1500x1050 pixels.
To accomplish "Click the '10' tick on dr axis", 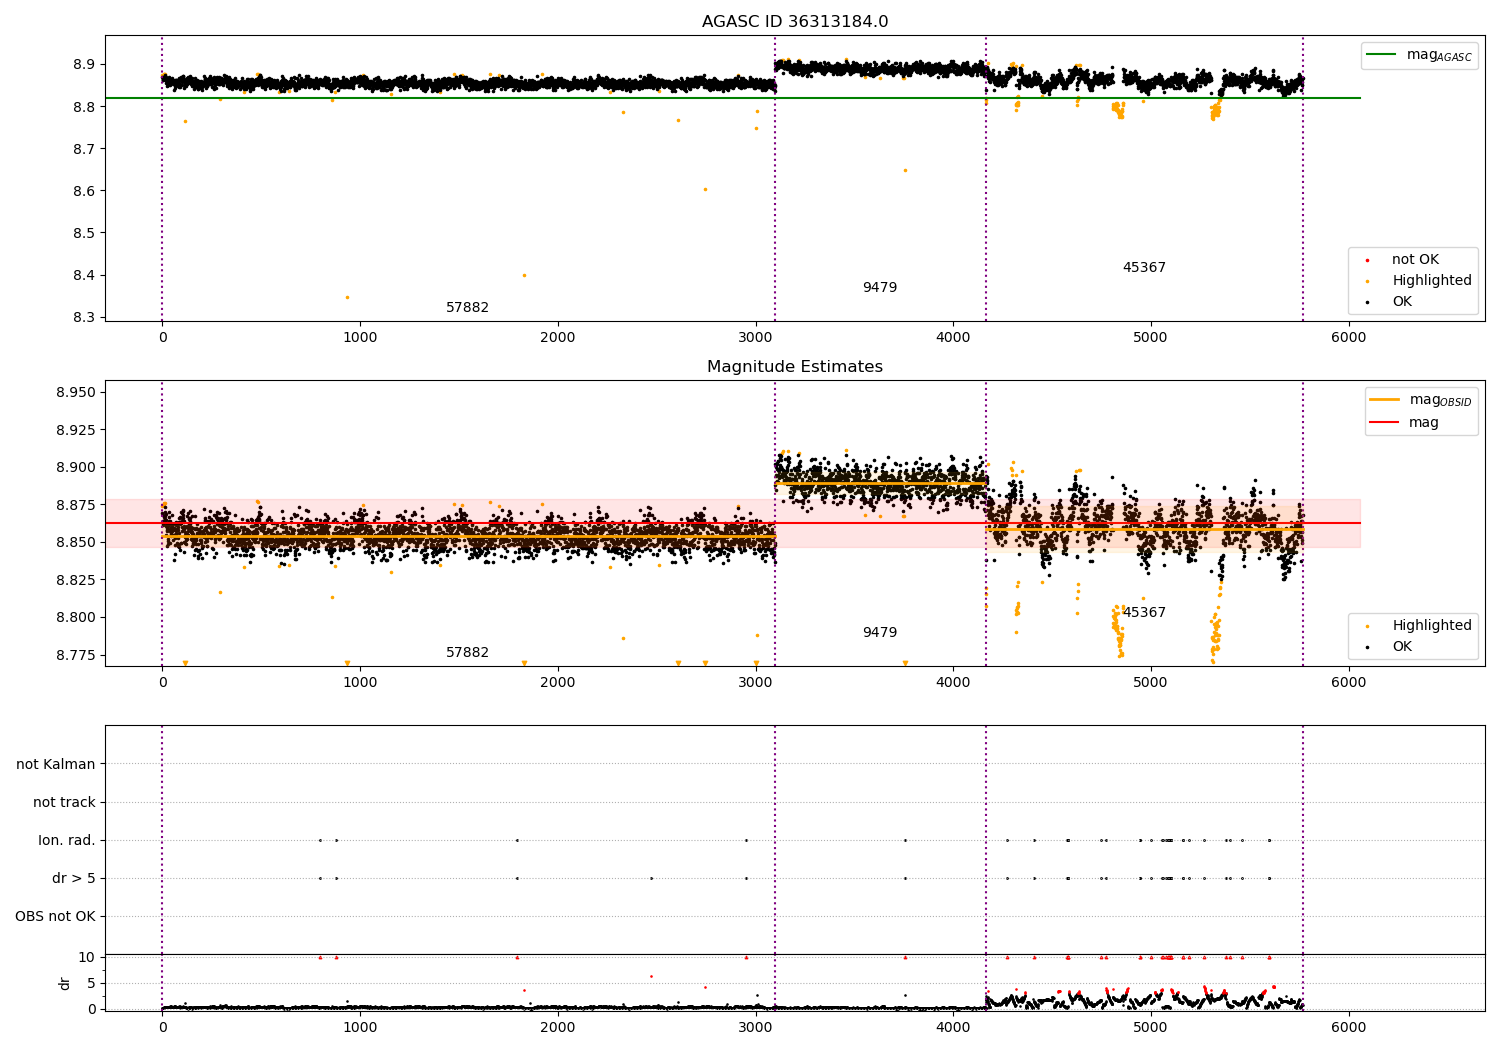I will pos(87,957).
